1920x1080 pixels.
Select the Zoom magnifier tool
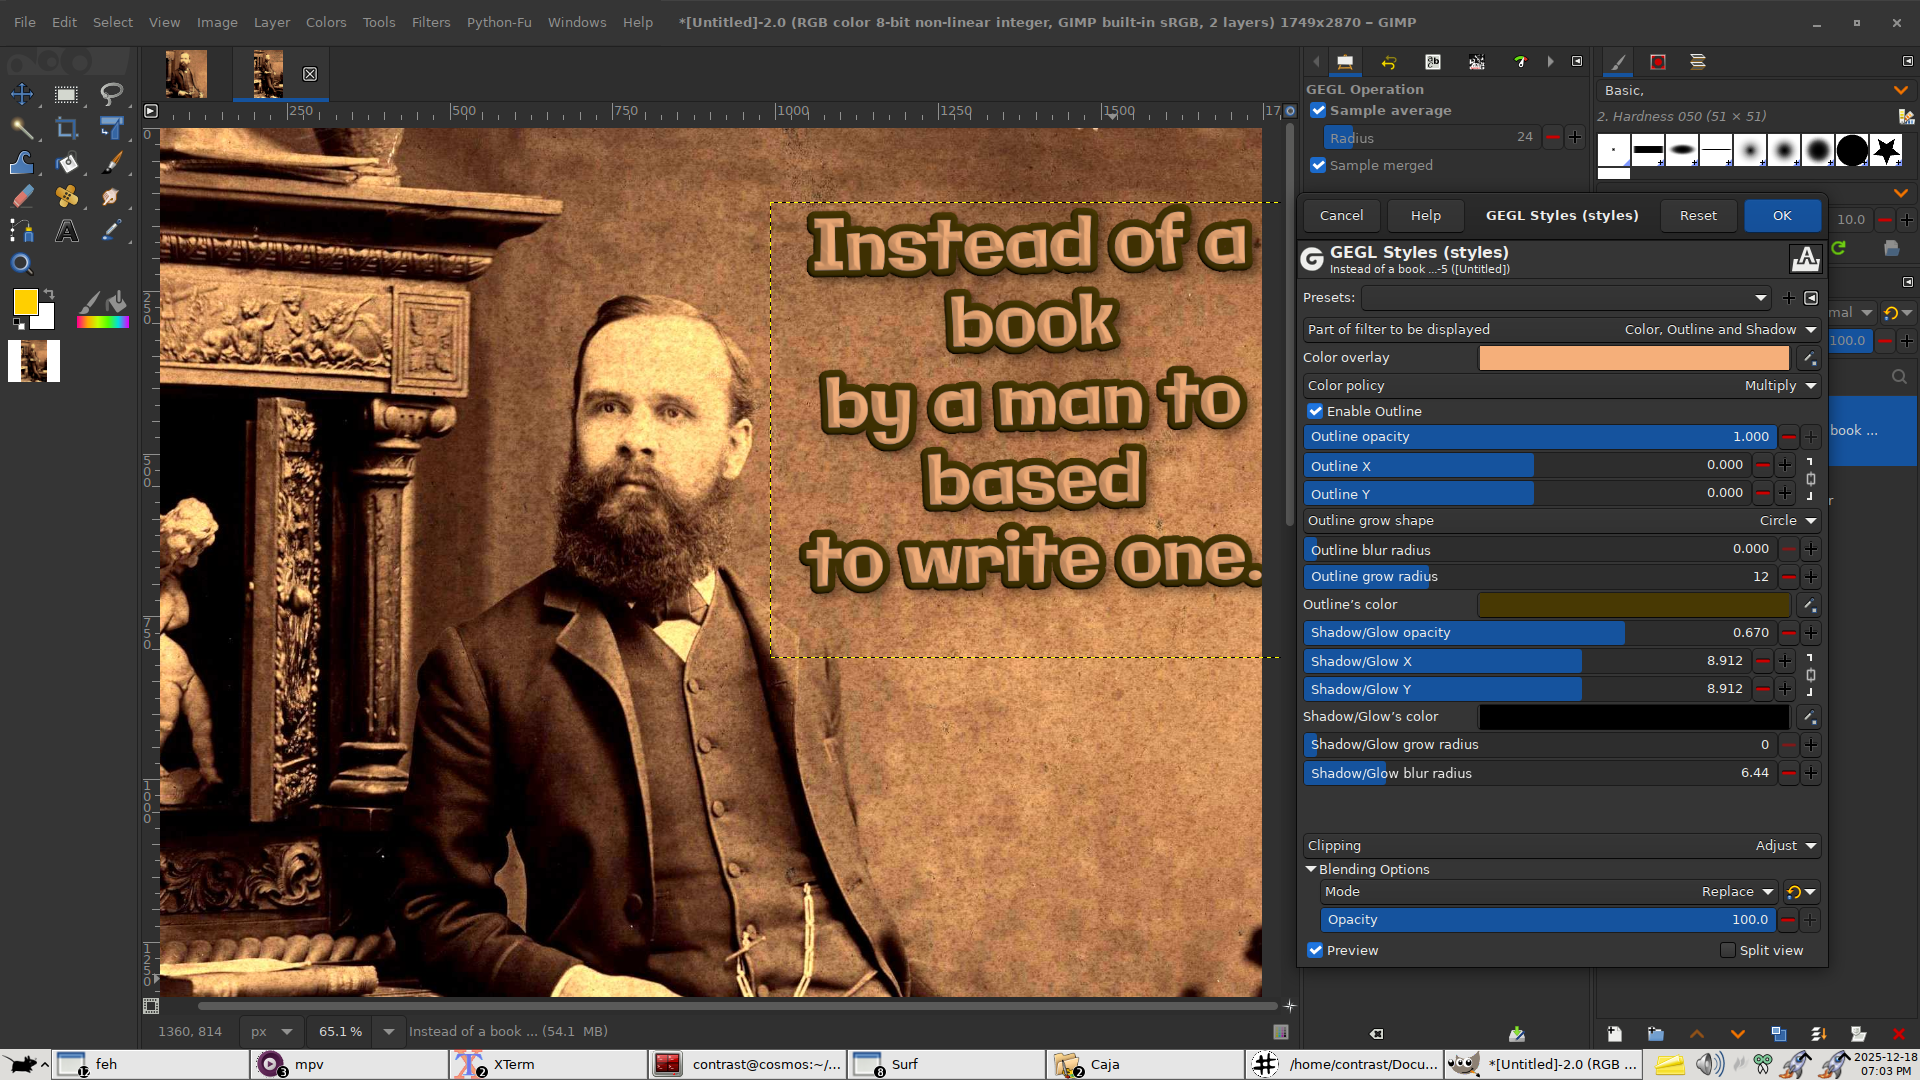click(x=22, y=264)
